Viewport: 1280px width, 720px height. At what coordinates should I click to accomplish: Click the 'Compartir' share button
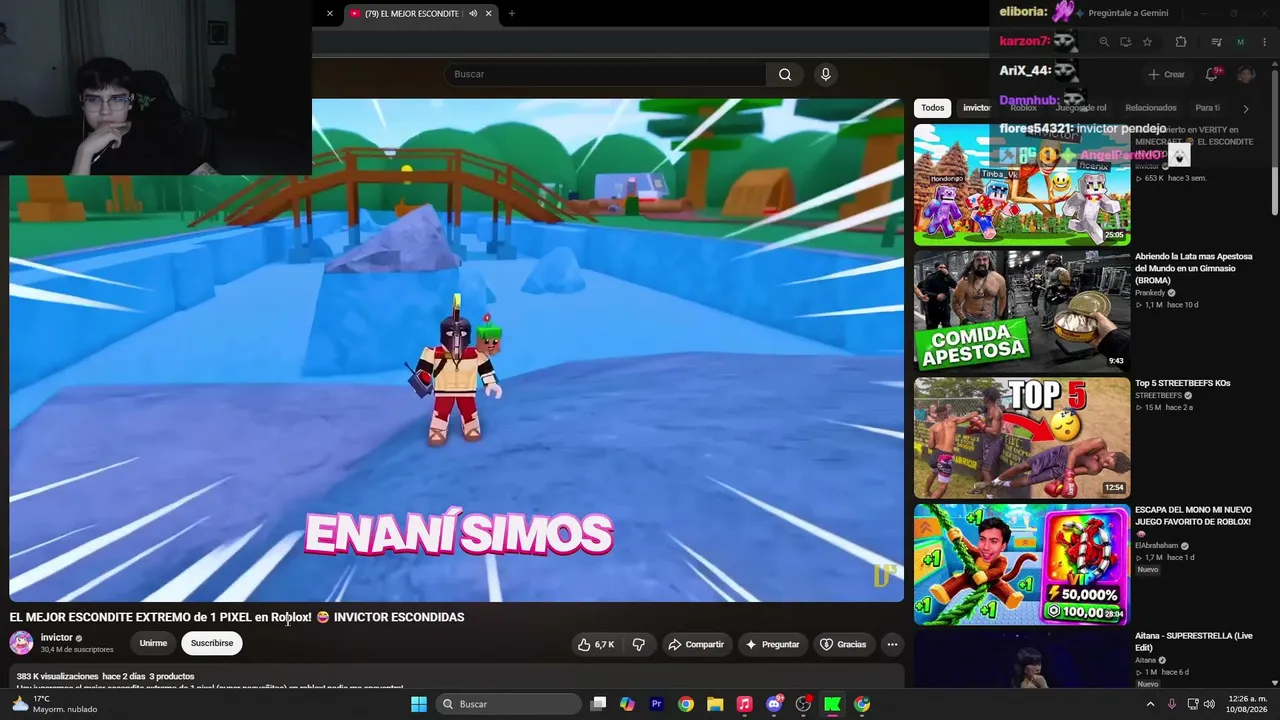(x=696, y=645)
